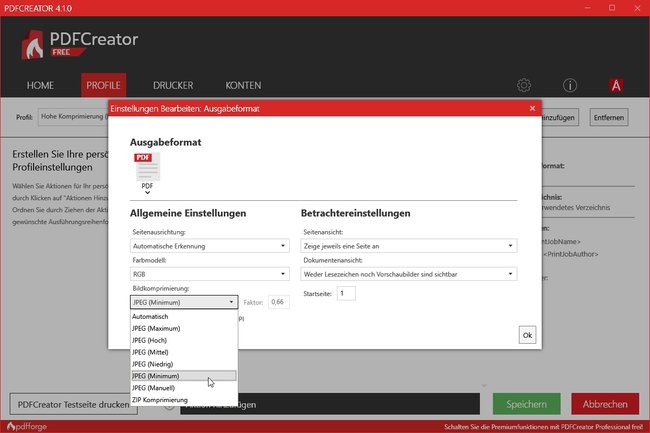Select JPEG (Hoch) option
This screenshot has width=650, height=433.
(x=184, y=341)
